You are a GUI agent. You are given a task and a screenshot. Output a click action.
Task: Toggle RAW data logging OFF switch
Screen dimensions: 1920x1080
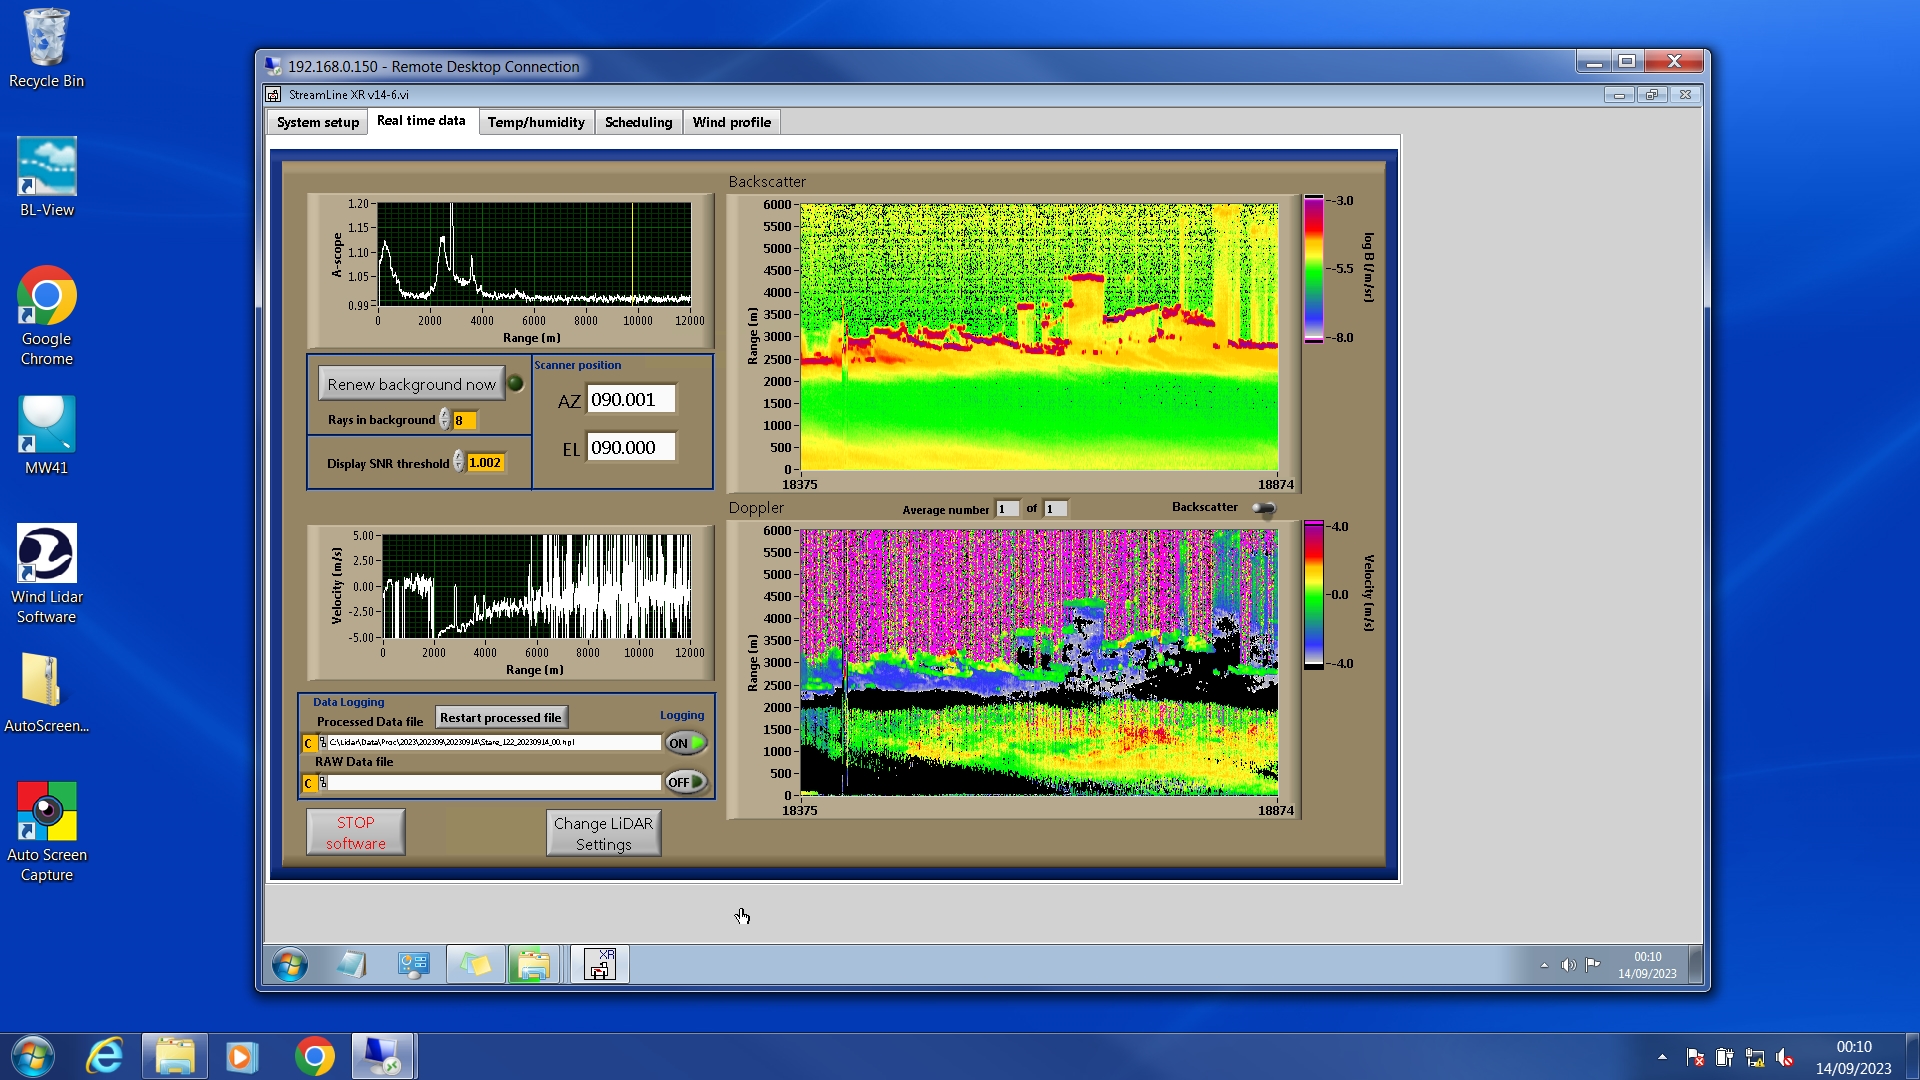(x=686, y=782)
